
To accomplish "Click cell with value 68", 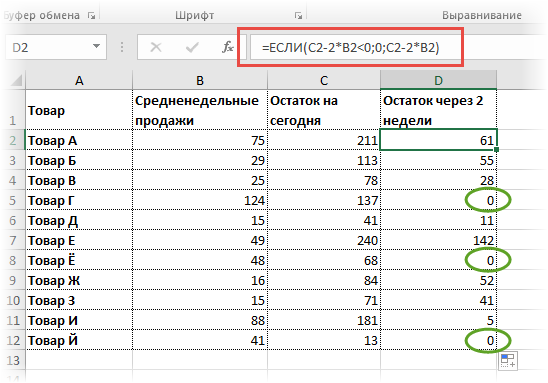I will (324, 260).
